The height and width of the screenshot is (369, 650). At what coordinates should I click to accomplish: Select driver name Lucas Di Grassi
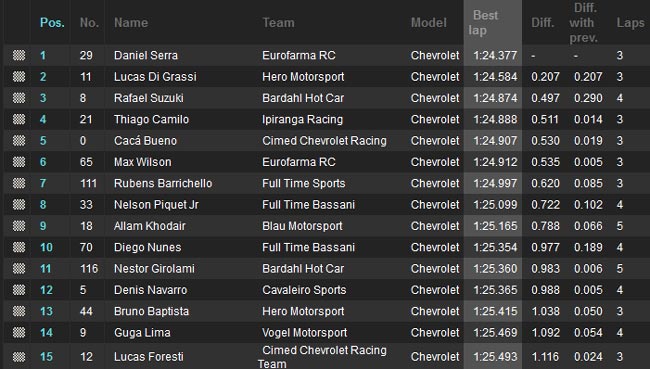click(x=155, y=77)
